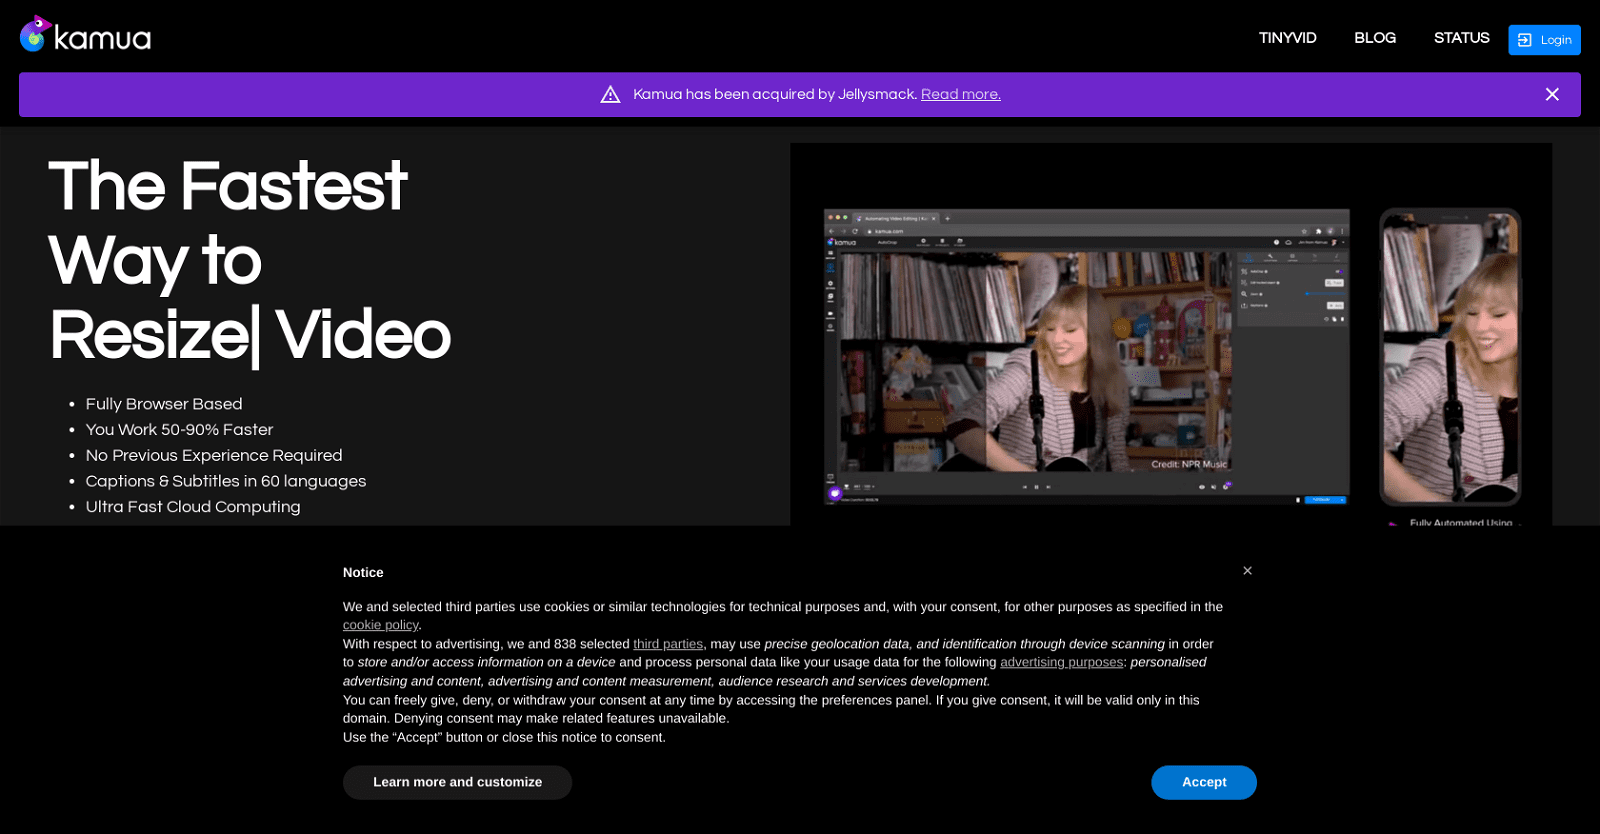Follow the Read more link in the banner
The height and width of the screenshot is (834, 1600).
(x=960, y=94)
